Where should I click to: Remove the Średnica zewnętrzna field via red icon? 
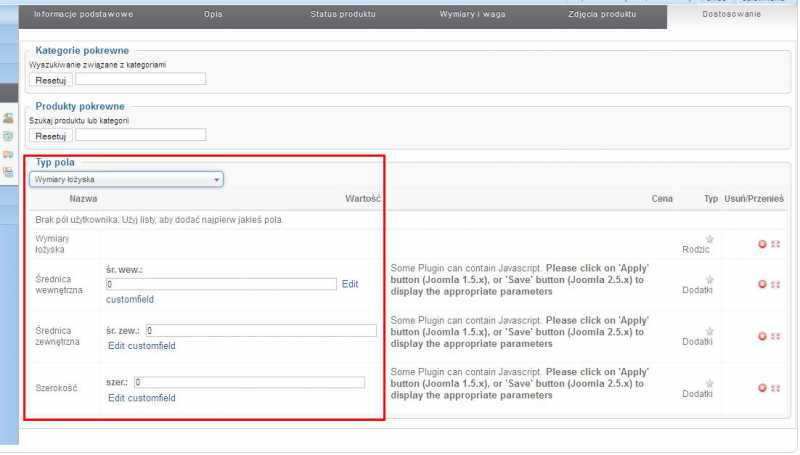pos(762,336)
